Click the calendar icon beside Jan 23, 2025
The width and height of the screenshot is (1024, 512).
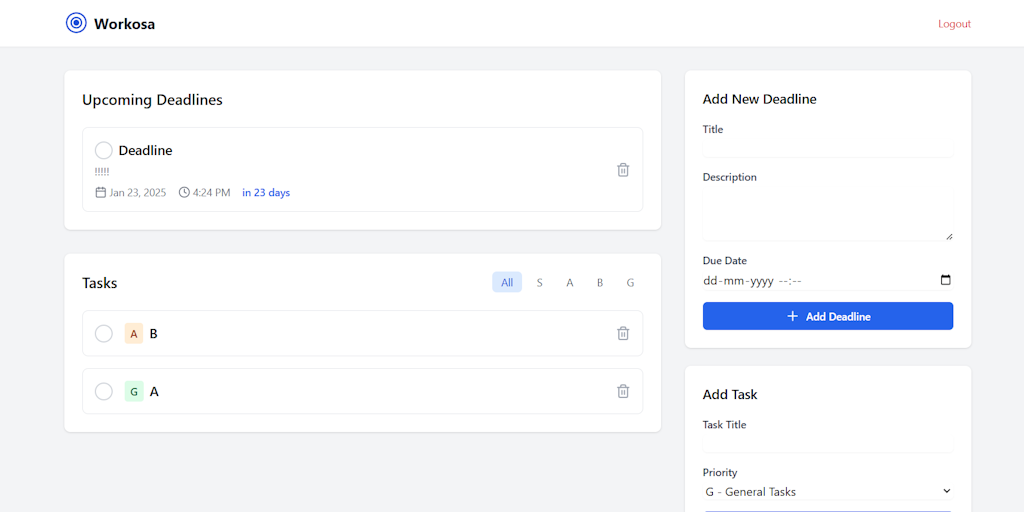point(100,193)
